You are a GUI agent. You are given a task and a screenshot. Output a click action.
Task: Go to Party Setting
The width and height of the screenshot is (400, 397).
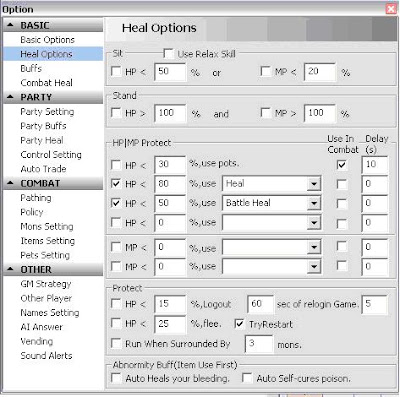[x=47, y=111]
